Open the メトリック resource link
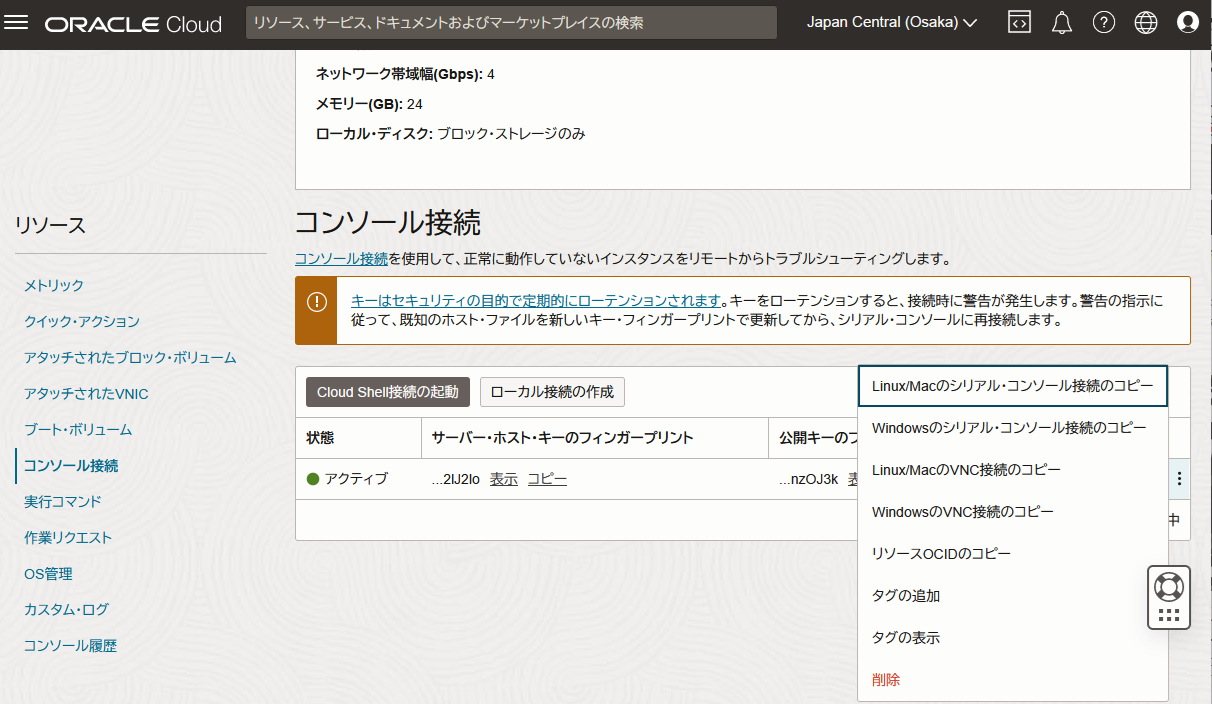Viewport: 1212px width, 704px height. point(54,286)
